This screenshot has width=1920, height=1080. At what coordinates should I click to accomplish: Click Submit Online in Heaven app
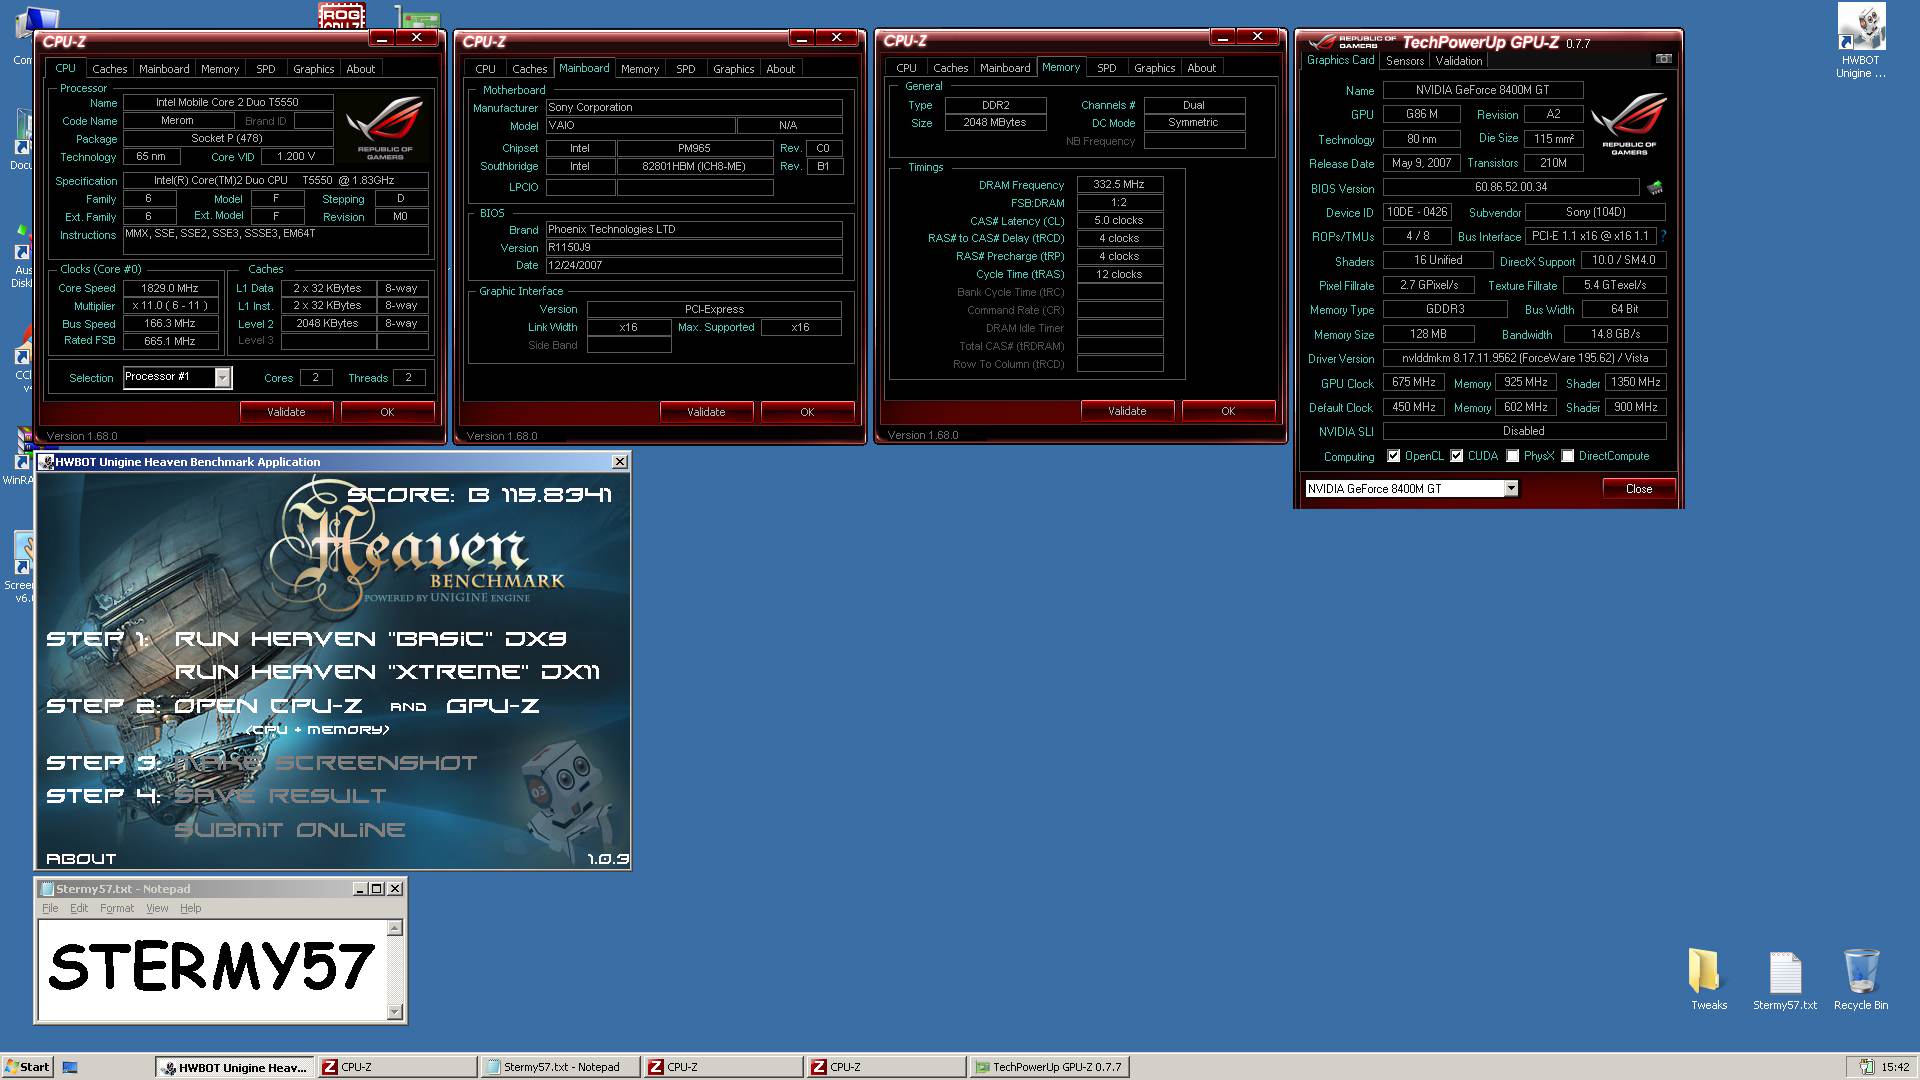point(289,830)
